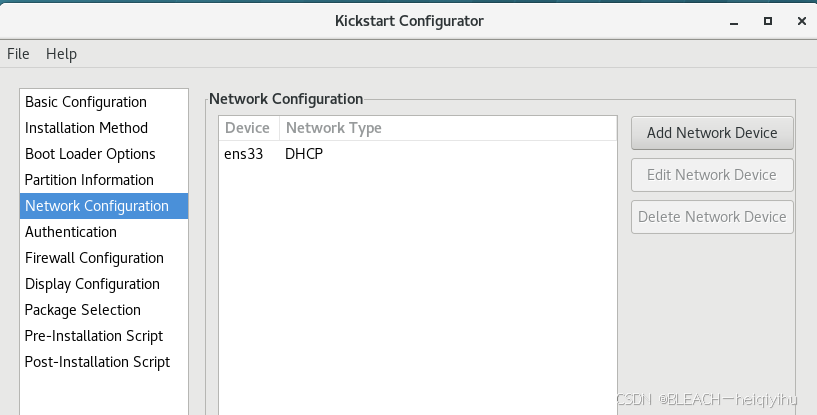
Task: Open Display Configuration section
Action: pyautogui.click(x=104, y=284)
